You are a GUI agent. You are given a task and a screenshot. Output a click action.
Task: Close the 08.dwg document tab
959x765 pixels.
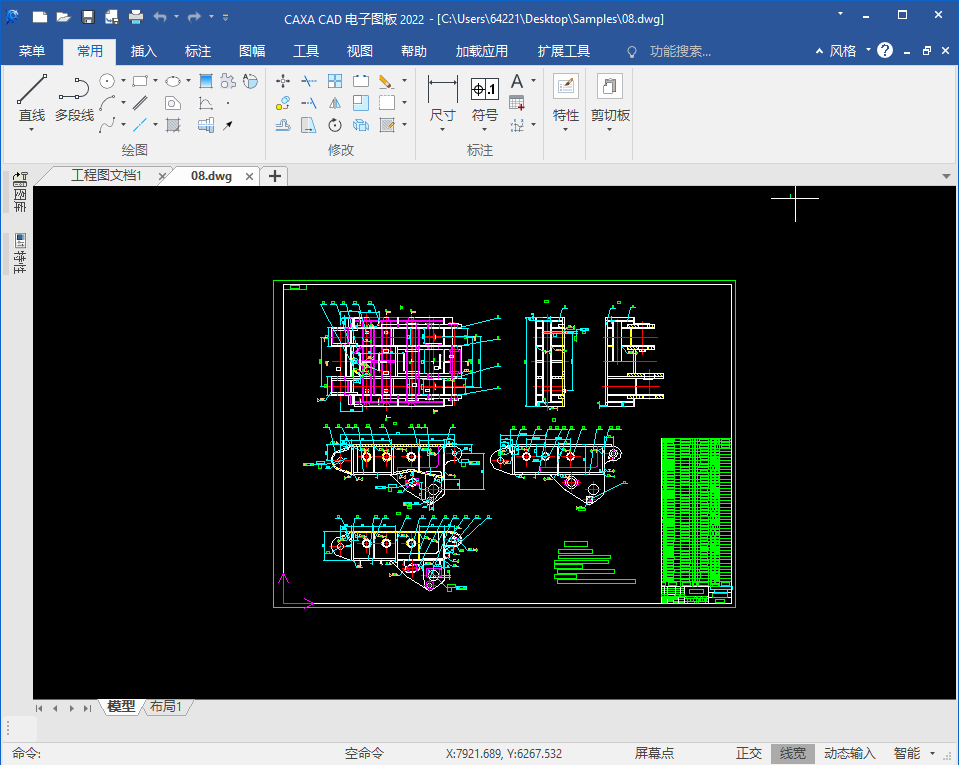coord(250,177)
